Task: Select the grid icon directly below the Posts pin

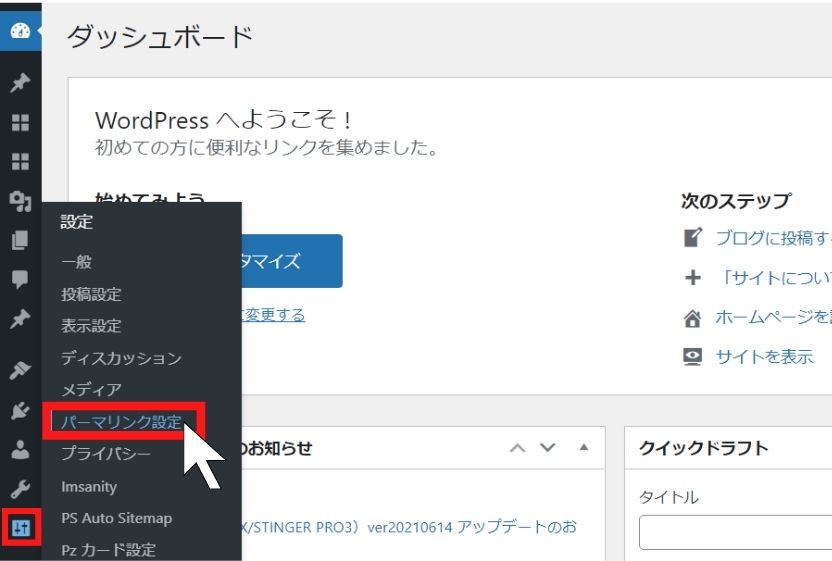Action: point(20,123)
